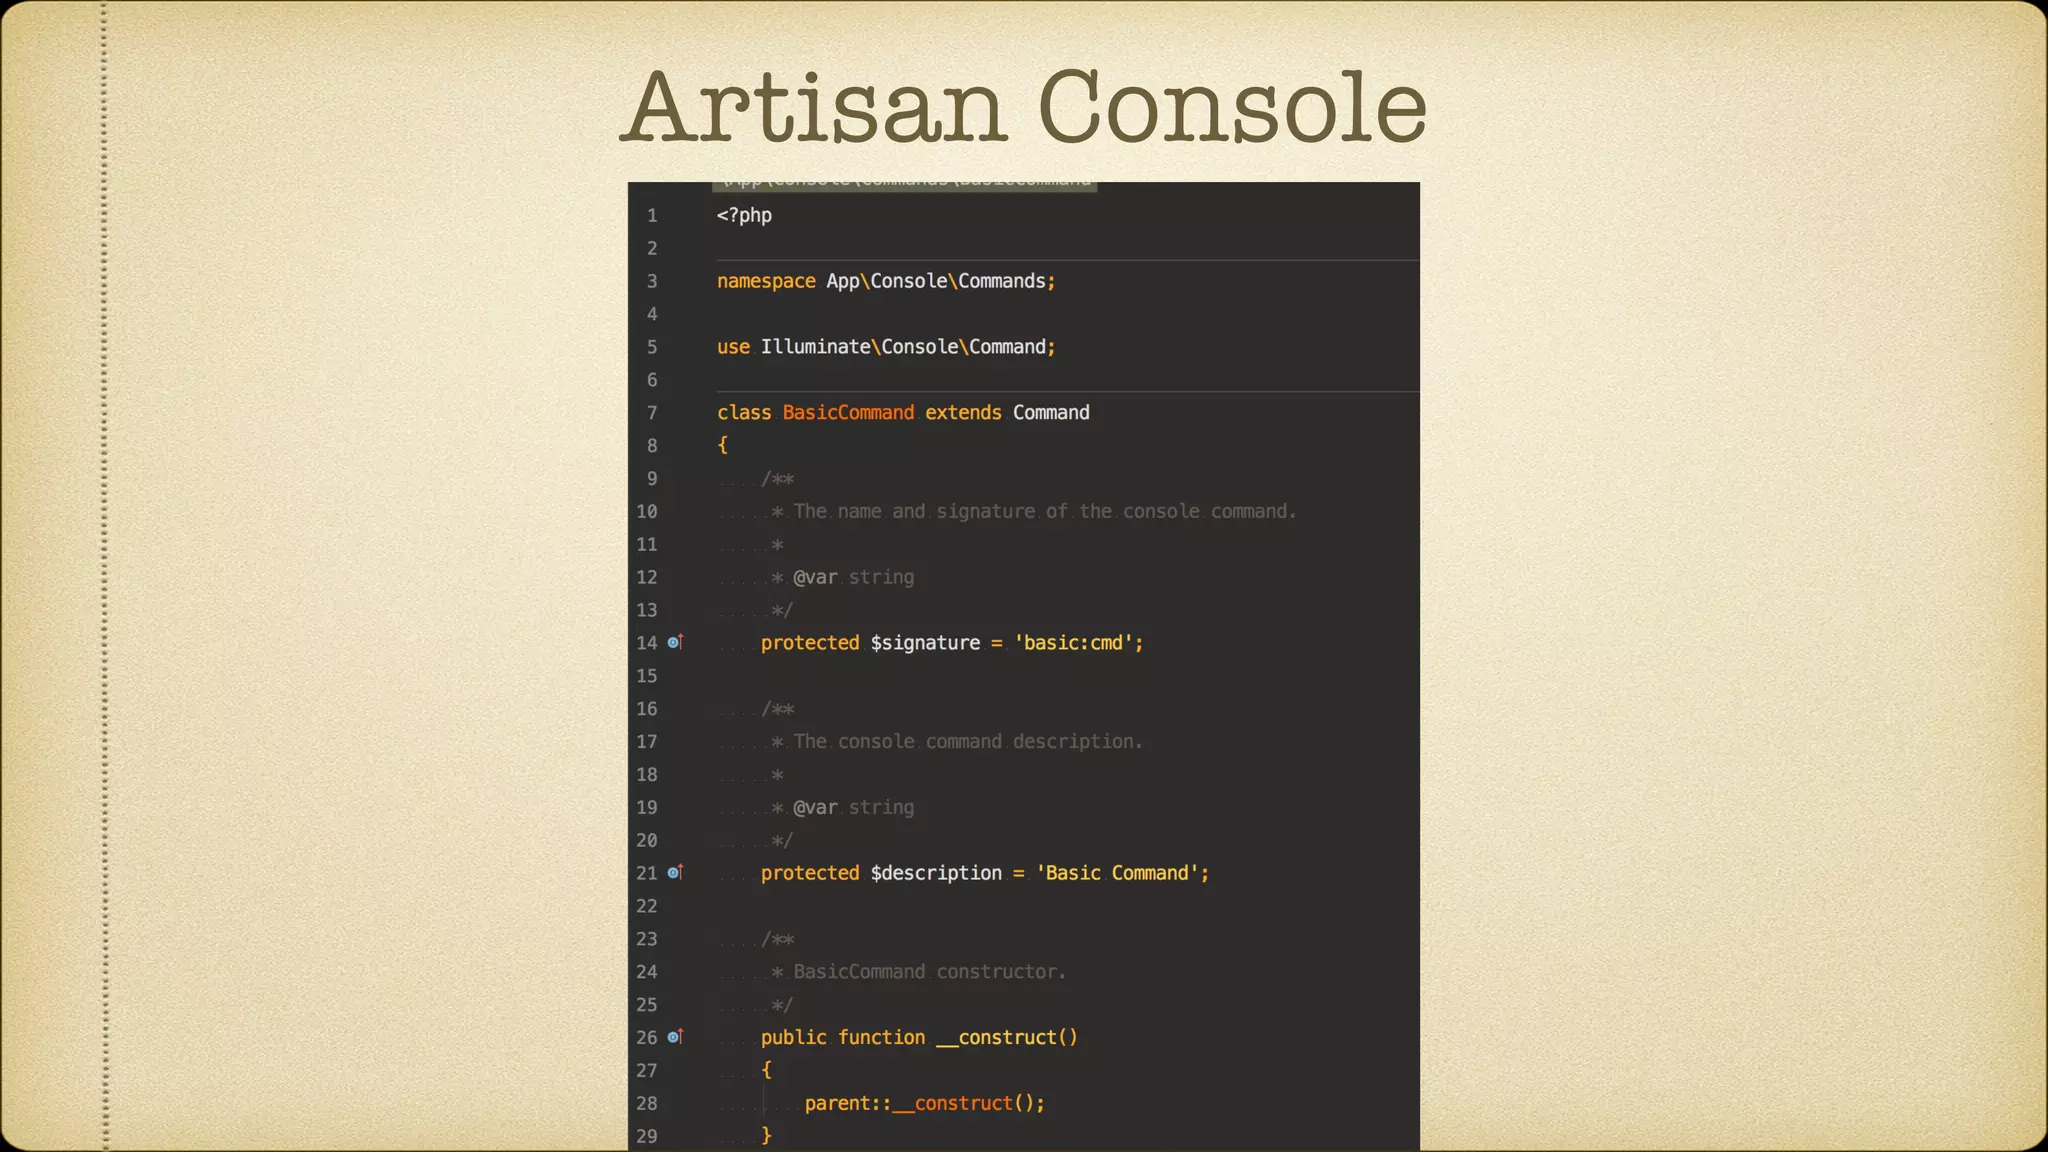
Task: Click the opening brace on line 27
Action: (x=767, y=1069)
